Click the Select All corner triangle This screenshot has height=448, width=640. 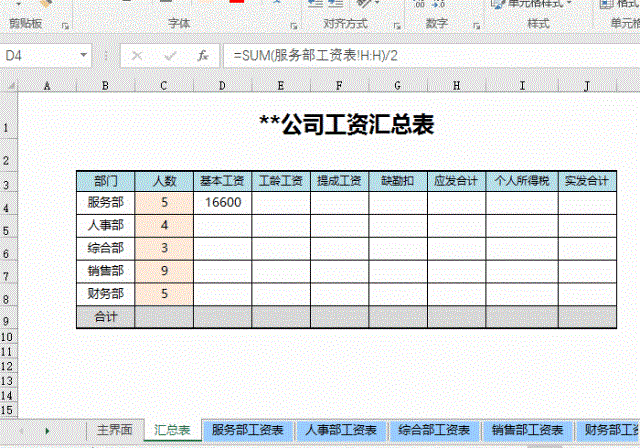9,86
